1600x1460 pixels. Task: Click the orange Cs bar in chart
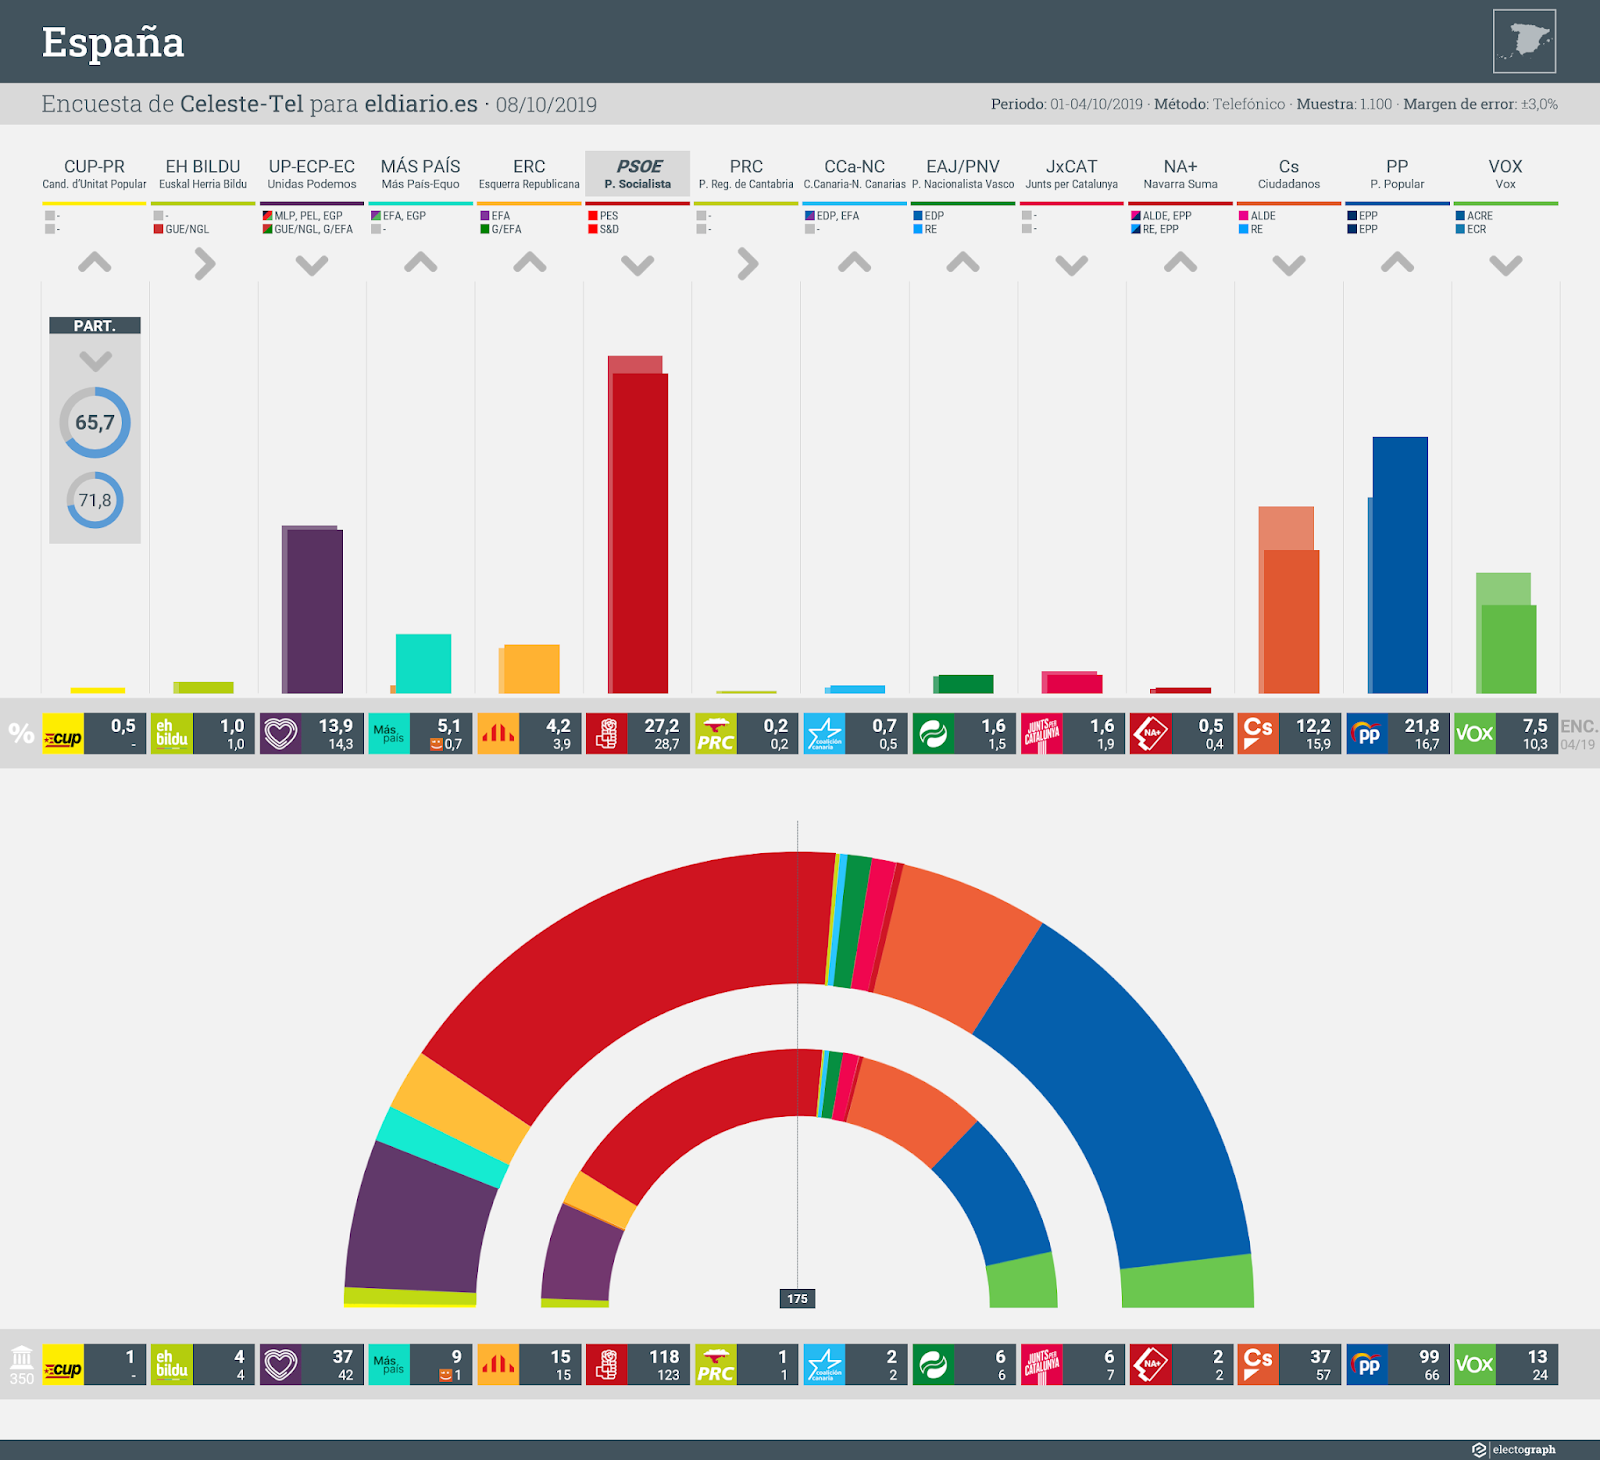(1291, 621)
